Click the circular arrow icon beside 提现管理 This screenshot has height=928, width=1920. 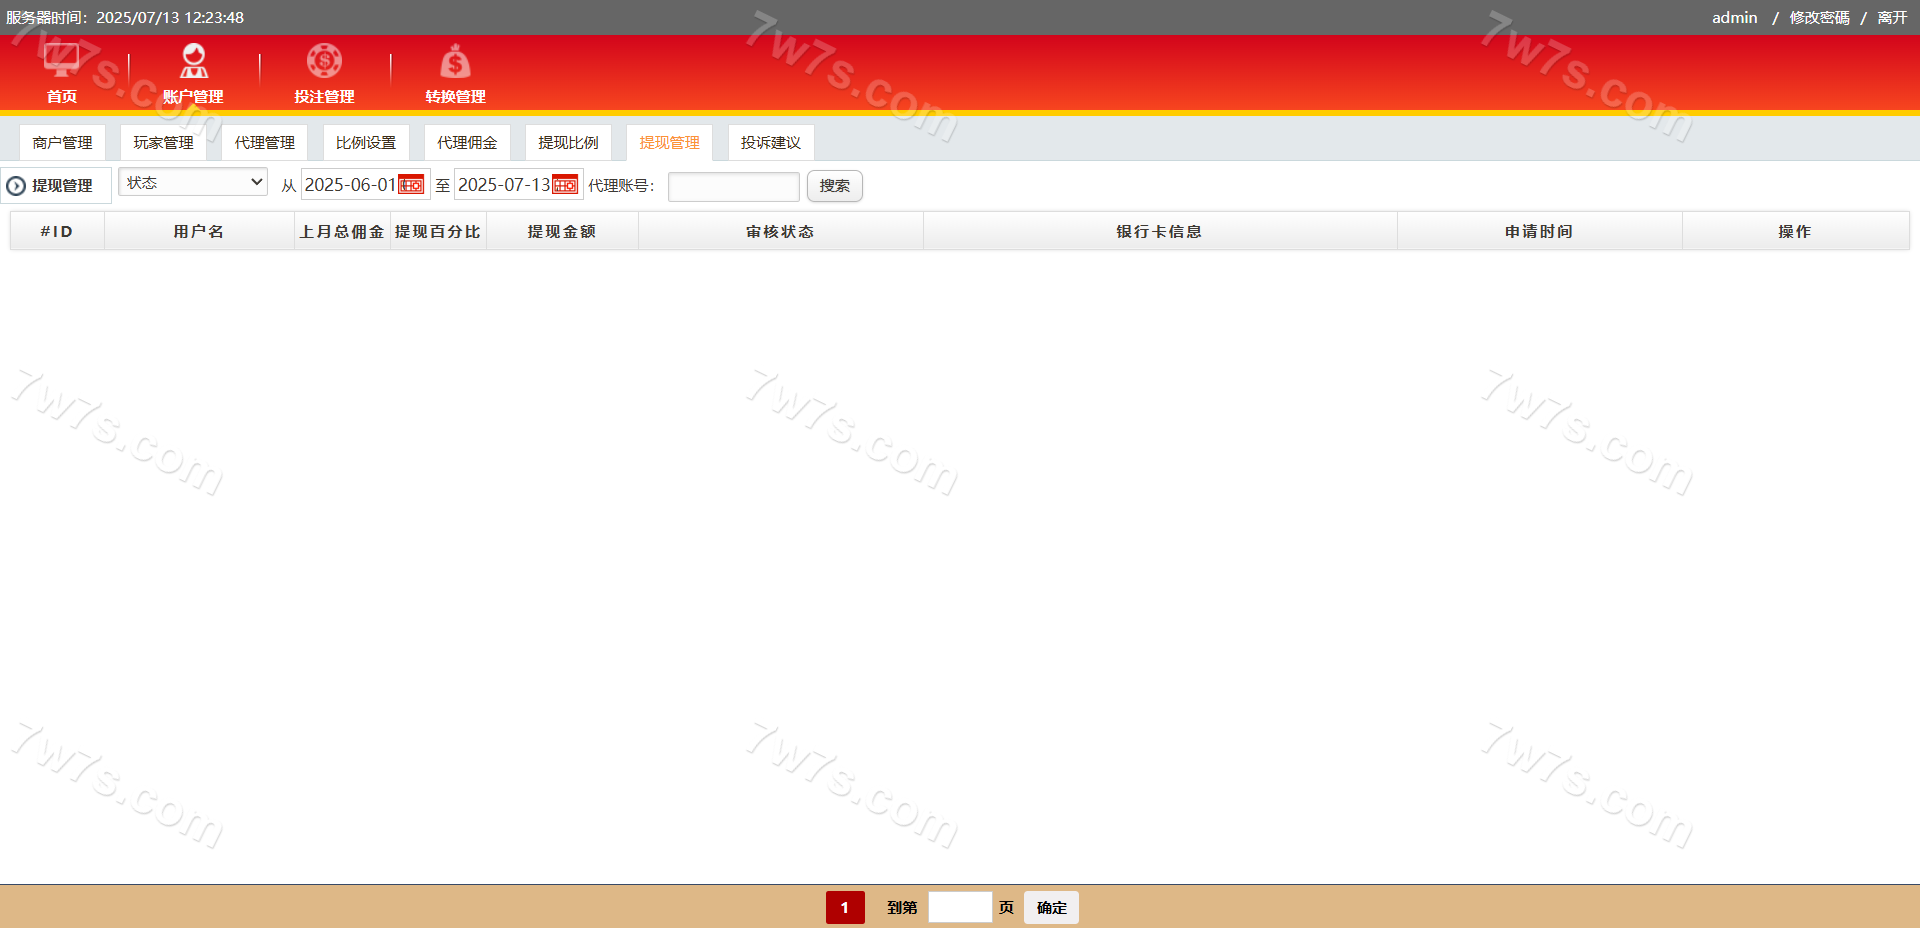[x=16, y=186]
